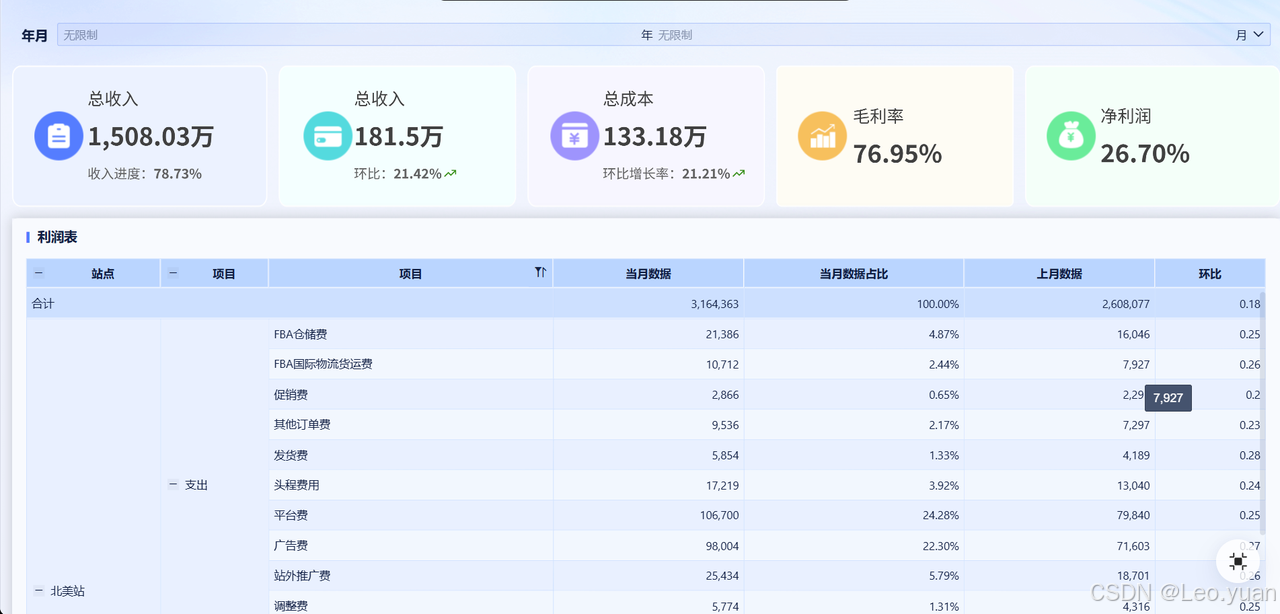Select the 发货费 row label
This screenshot has height=614, width=1280.
pyautogui.click(x=290, y=455)
